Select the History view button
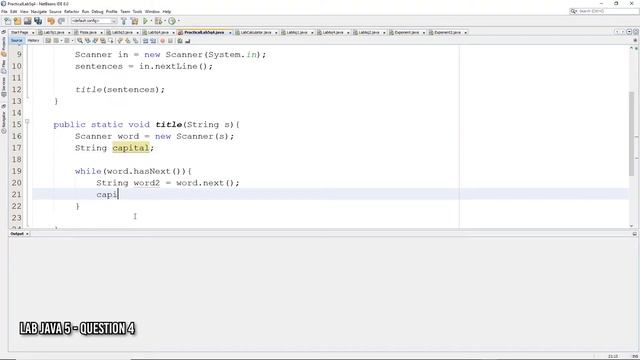The image size is (640, 360). tap(33, 40)
